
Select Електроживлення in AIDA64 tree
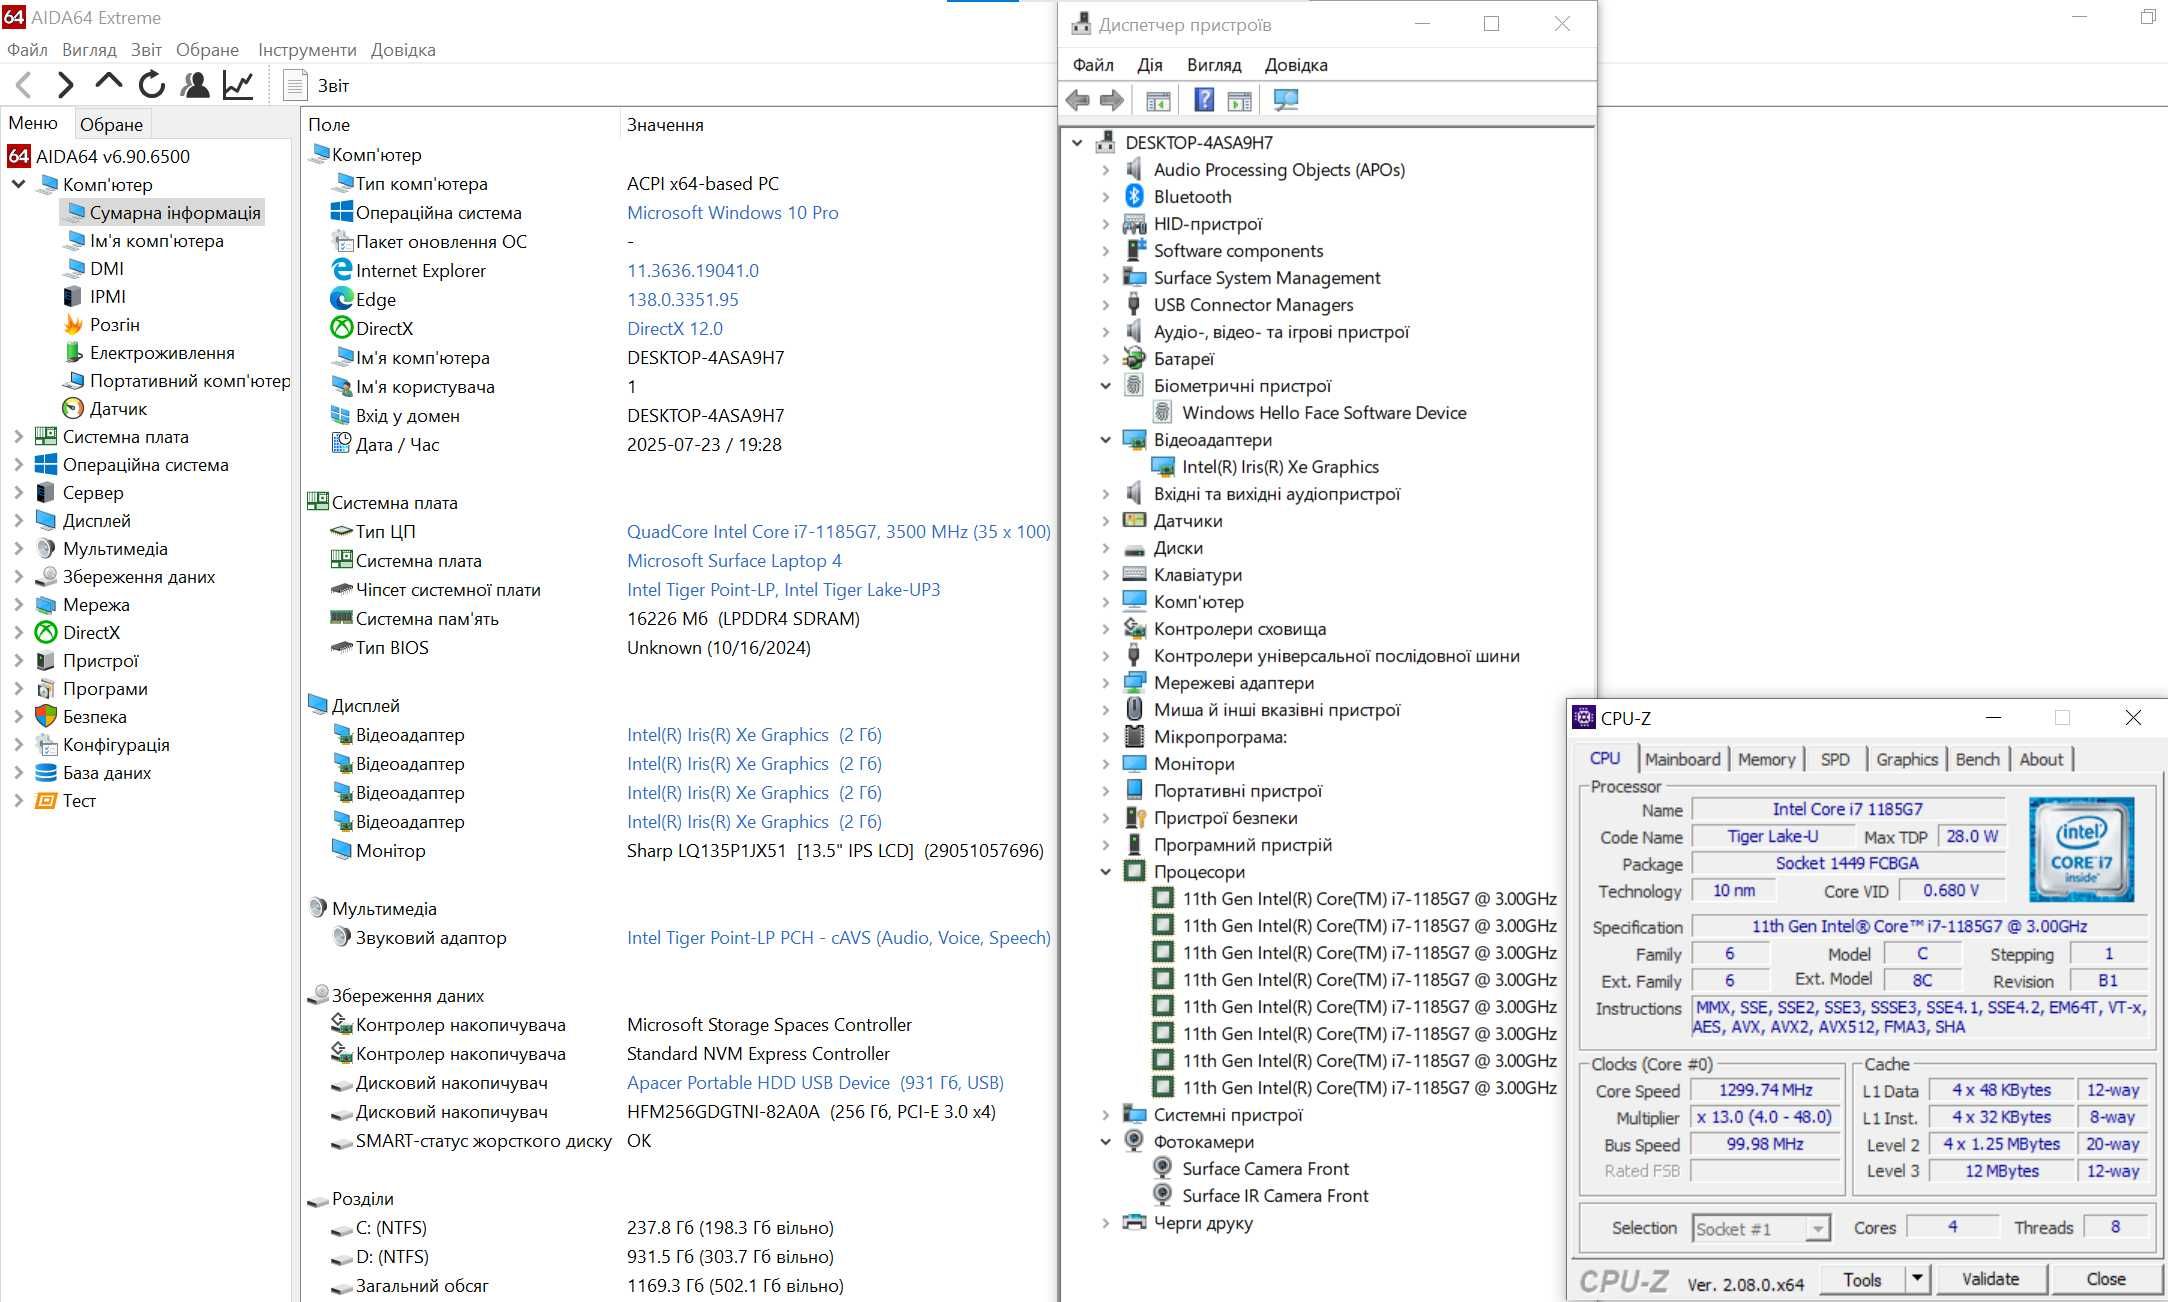point(162,353)
